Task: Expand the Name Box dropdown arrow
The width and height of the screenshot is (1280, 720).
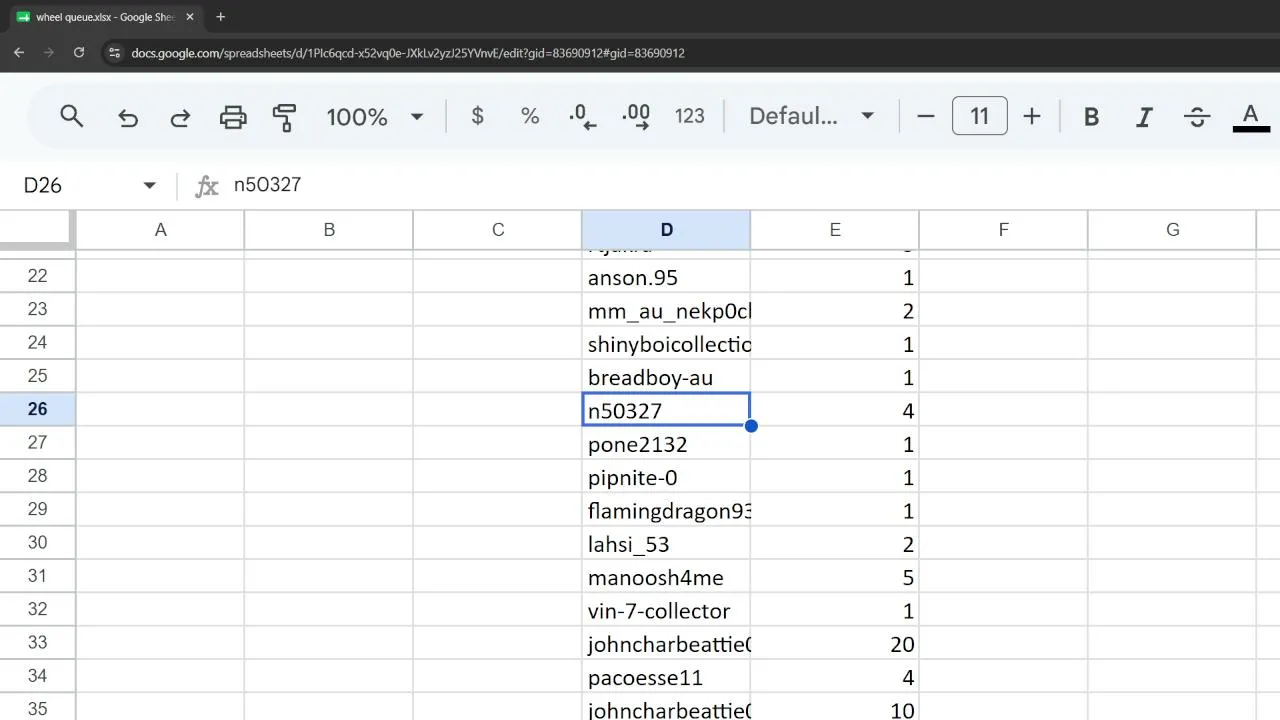Action: (150, 185)
